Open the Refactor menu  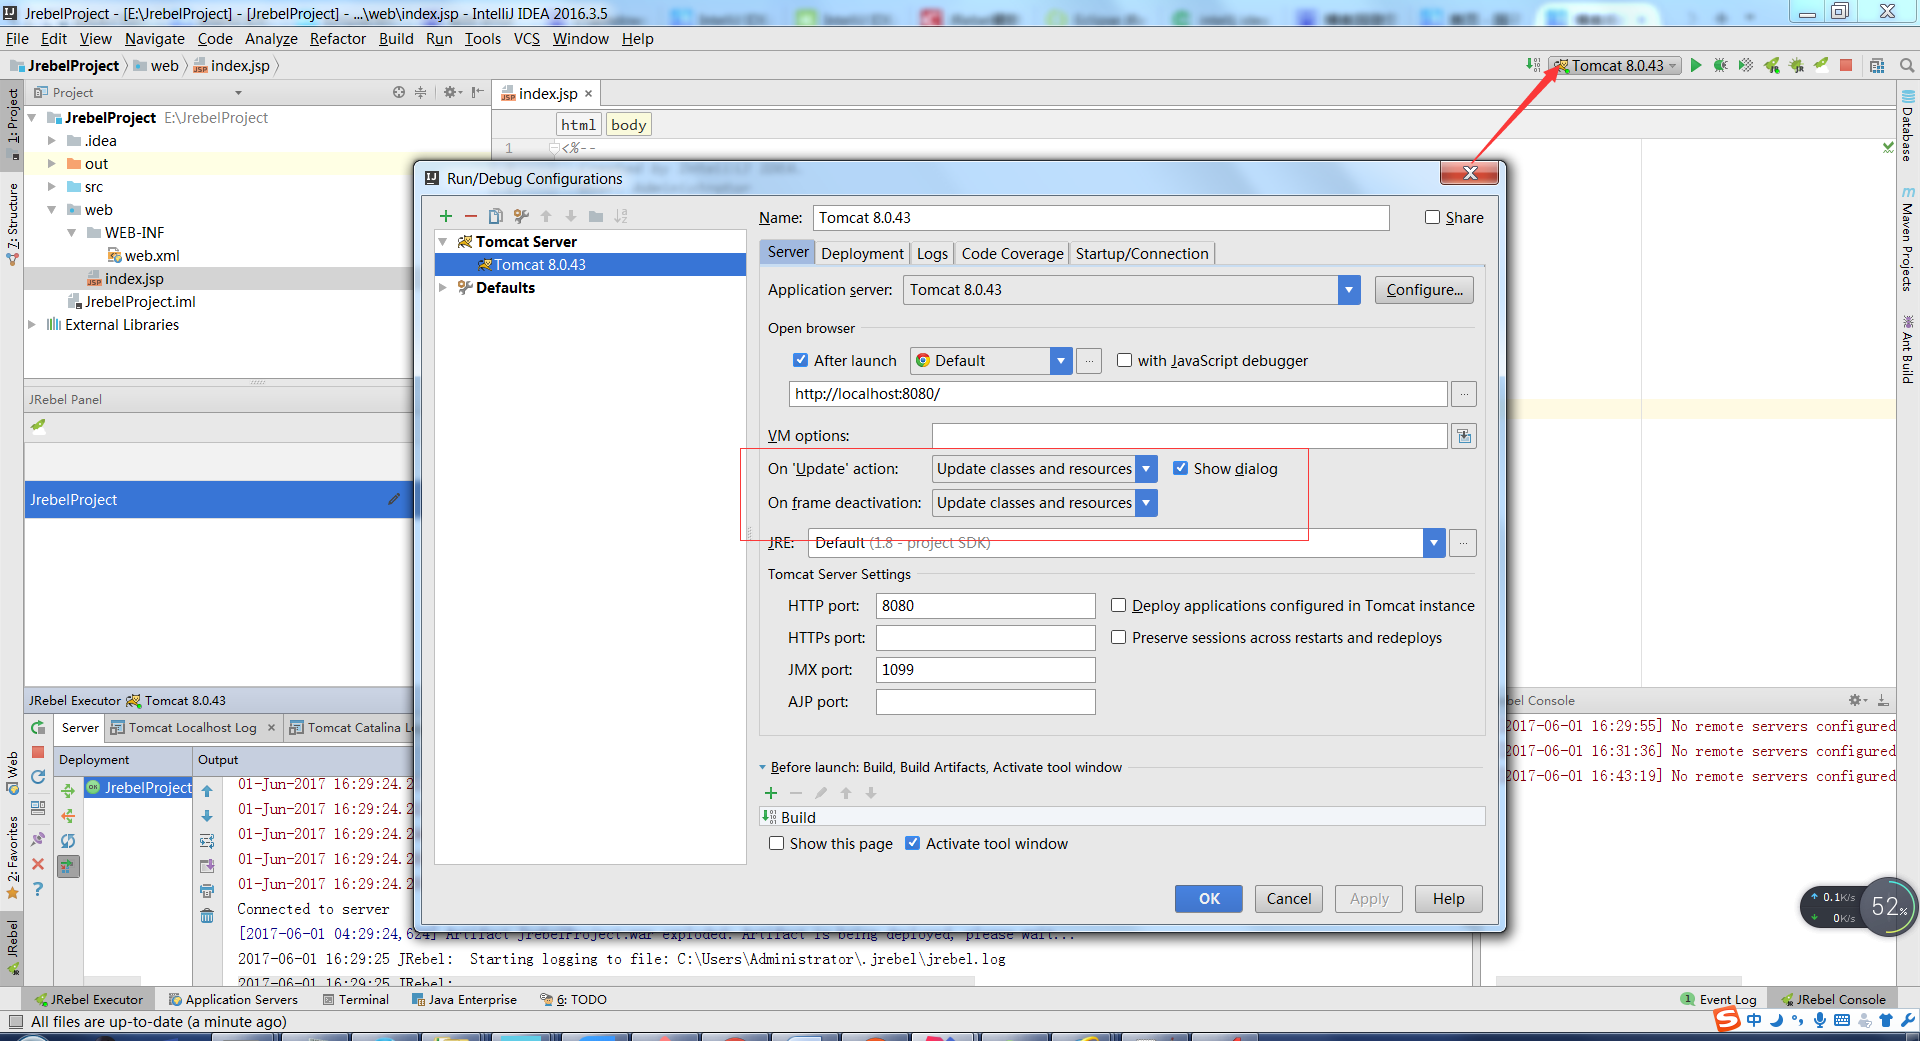tap(338, 39)
